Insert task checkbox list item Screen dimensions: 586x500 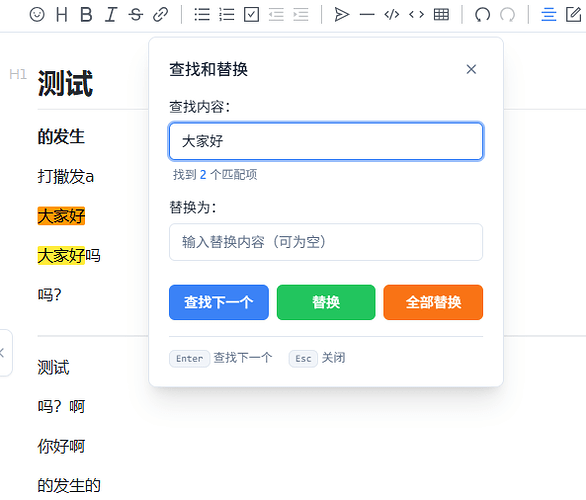click(252, 15)
